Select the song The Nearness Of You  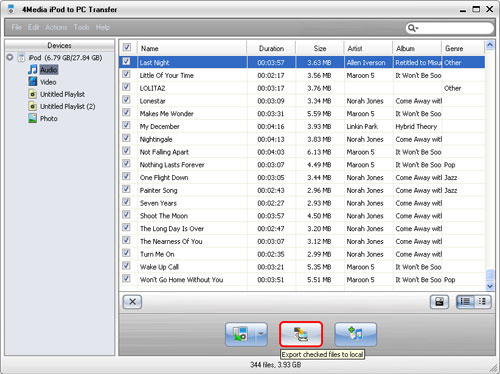[x=171, y=241]
